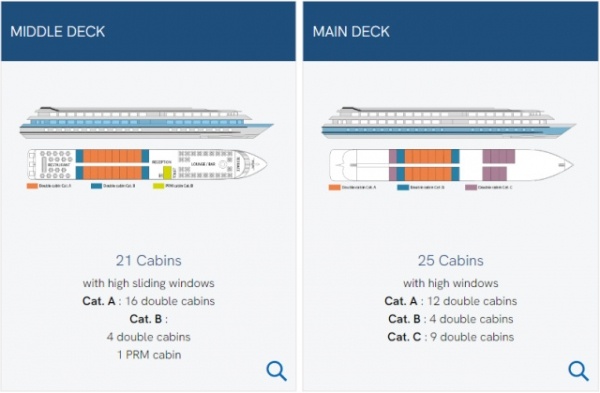Click the Lounge/Bar area on the Middle Deck plan

(205, 165)
